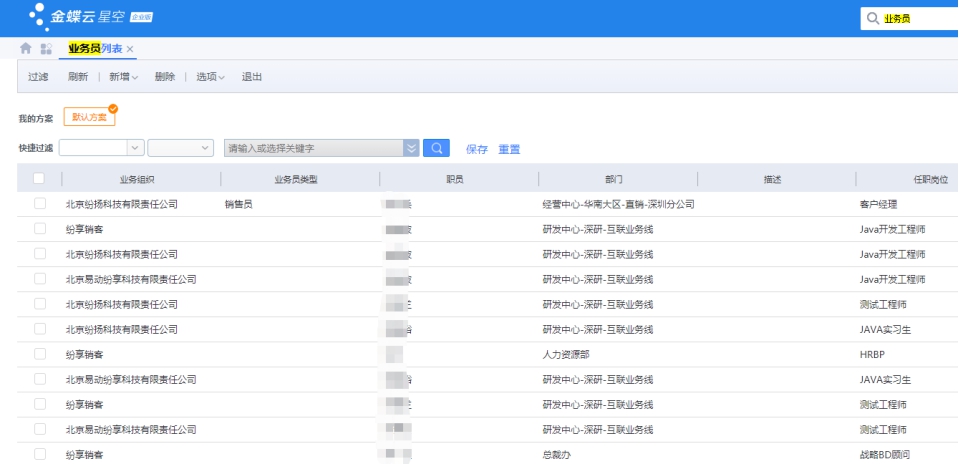Select the 默认方案 scheme button
This screenshot has height=465, width=959.
coord(89,117)
